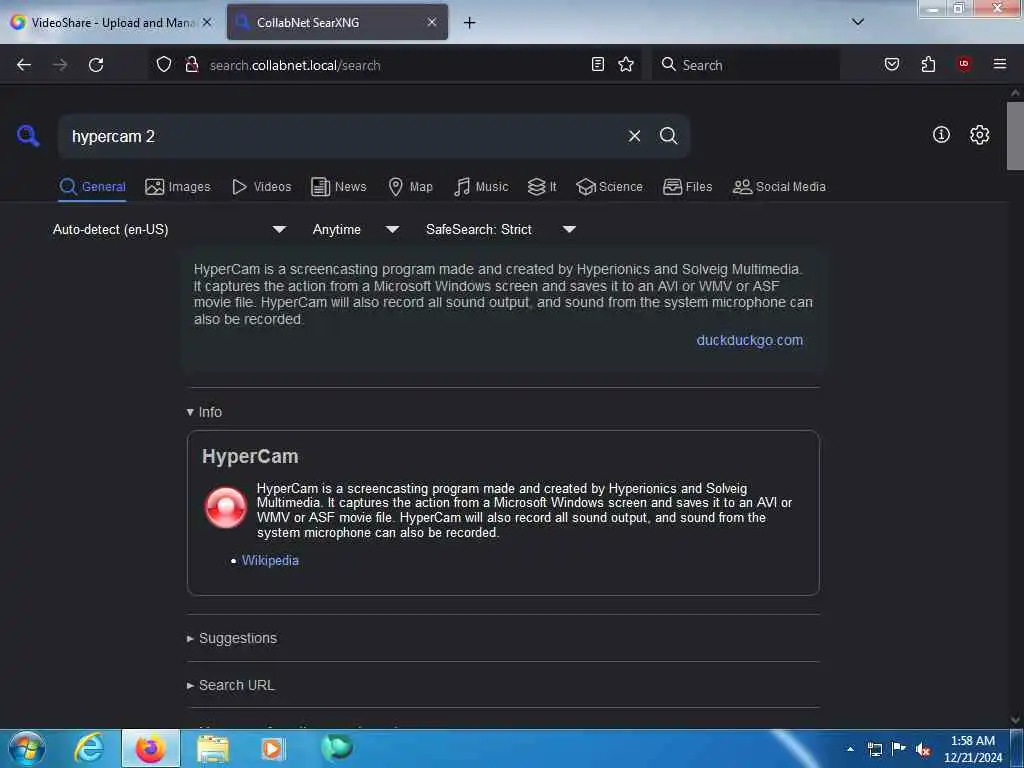Open the list all tabs chevron

tap(858, 22)
